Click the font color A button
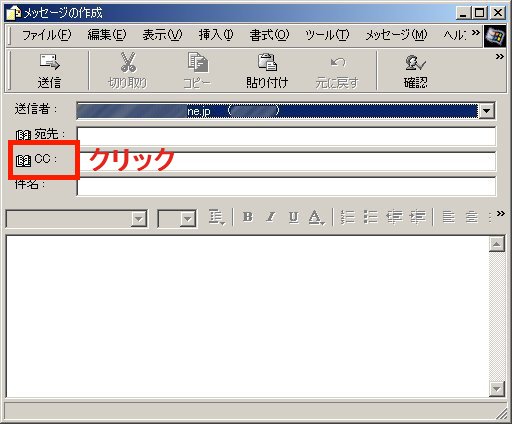This screenshot has width=512, height=424. pos(315,218)
